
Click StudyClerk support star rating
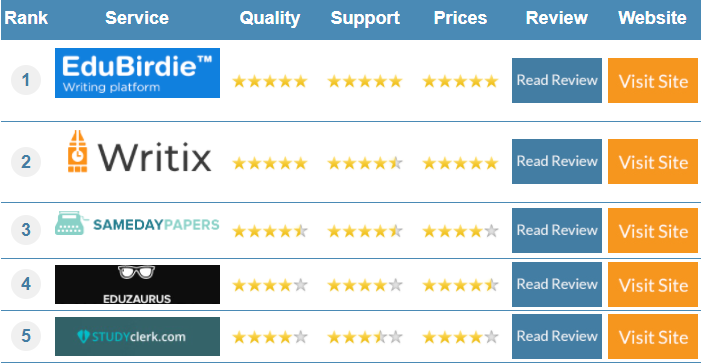point(365,337)
